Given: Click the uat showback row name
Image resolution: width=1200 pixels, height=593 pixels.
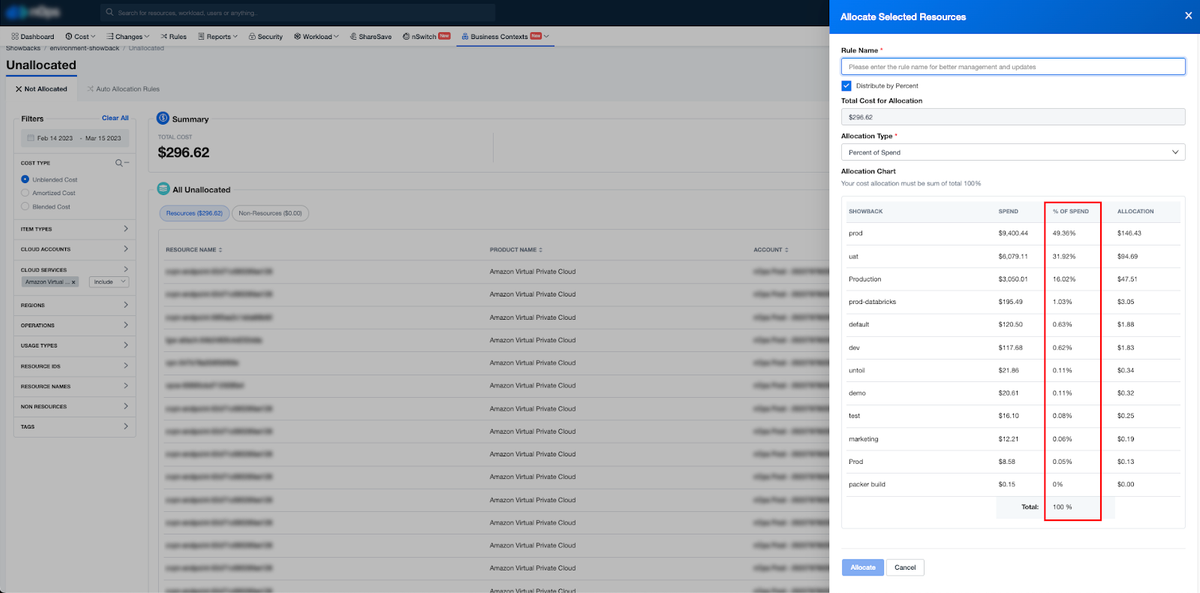Looking at the screenshot, I should click(x=853, y=256).
